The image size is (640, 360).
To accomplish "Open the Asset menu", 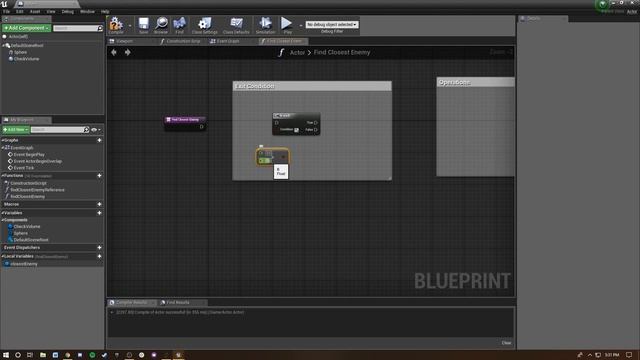I will click(x=35, y=11).
